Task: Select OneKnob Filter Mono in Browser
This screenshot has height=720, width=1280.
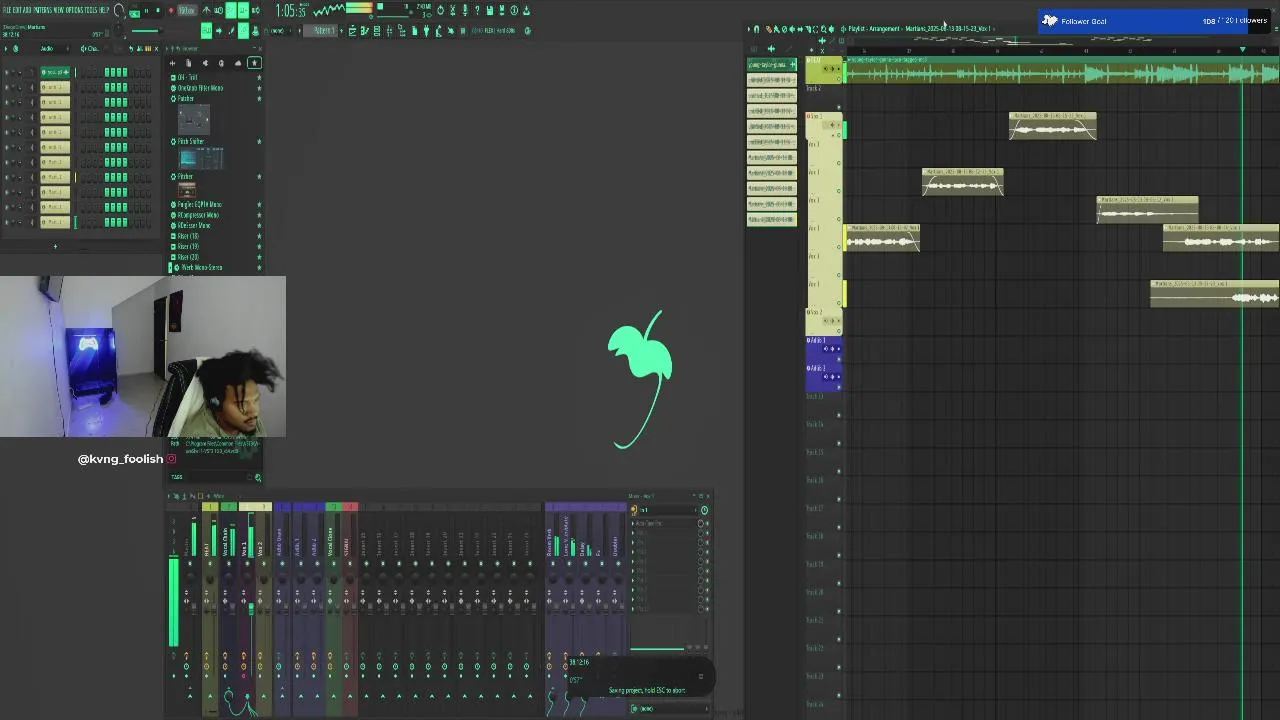Action: (200, 88)
